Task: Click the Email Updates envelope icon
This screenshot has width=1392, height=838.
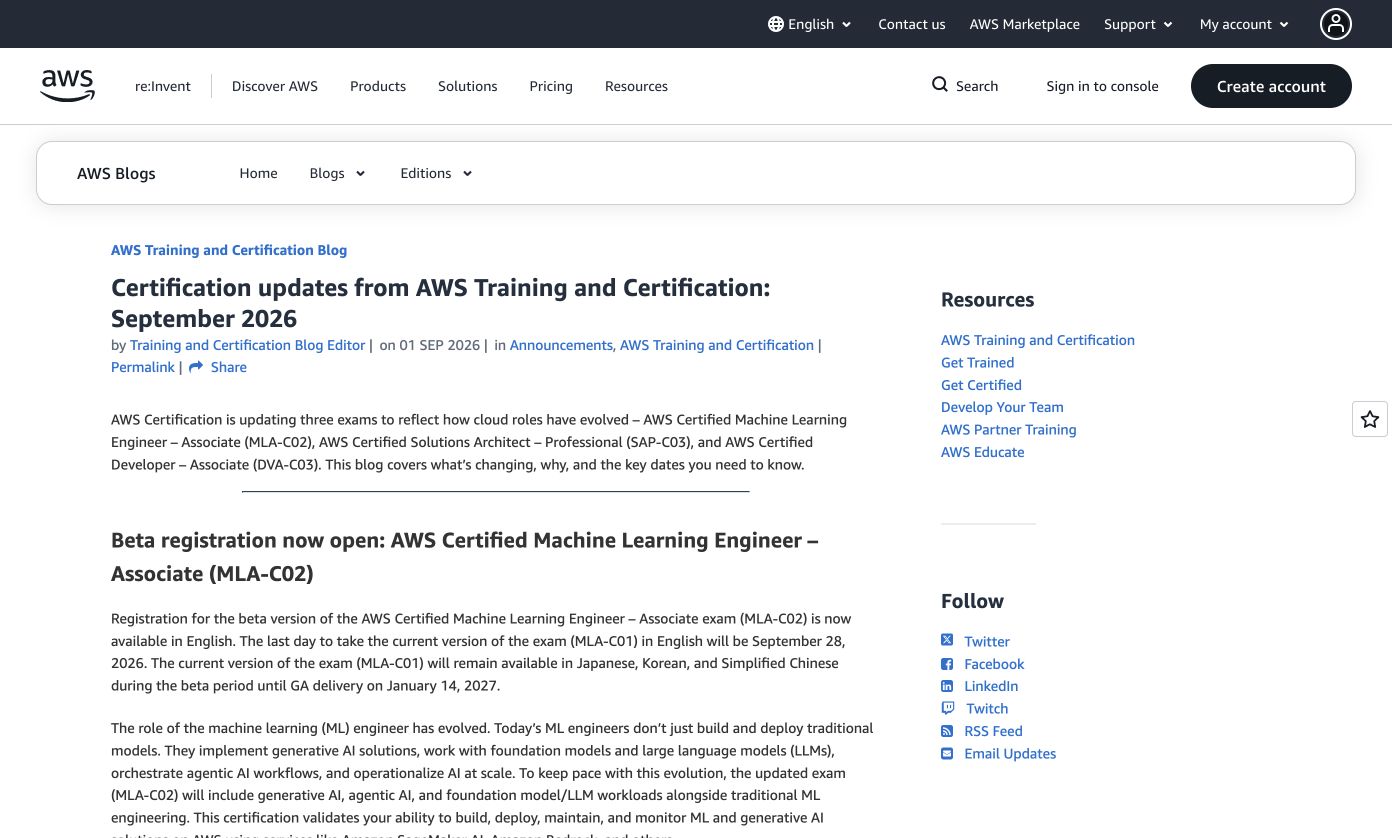Action: [x=947, y=753]
